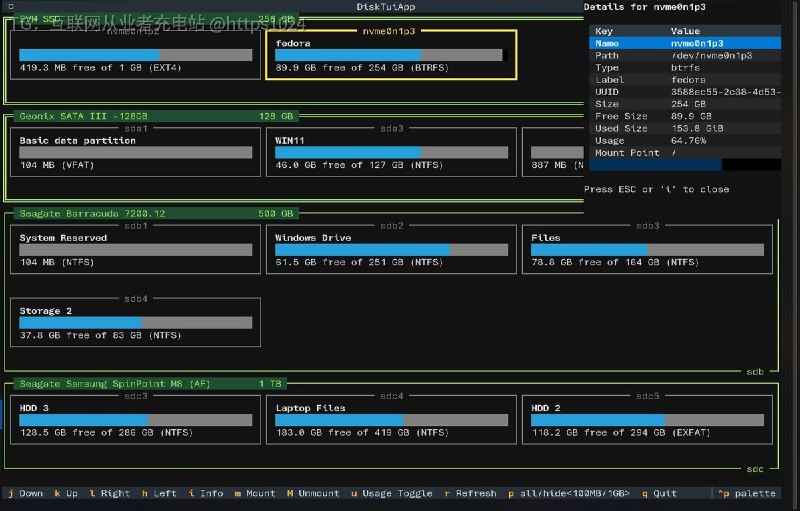Screen dimensions: 800x511
Task: Select the UUID row in details table
Action: [685, 92]
